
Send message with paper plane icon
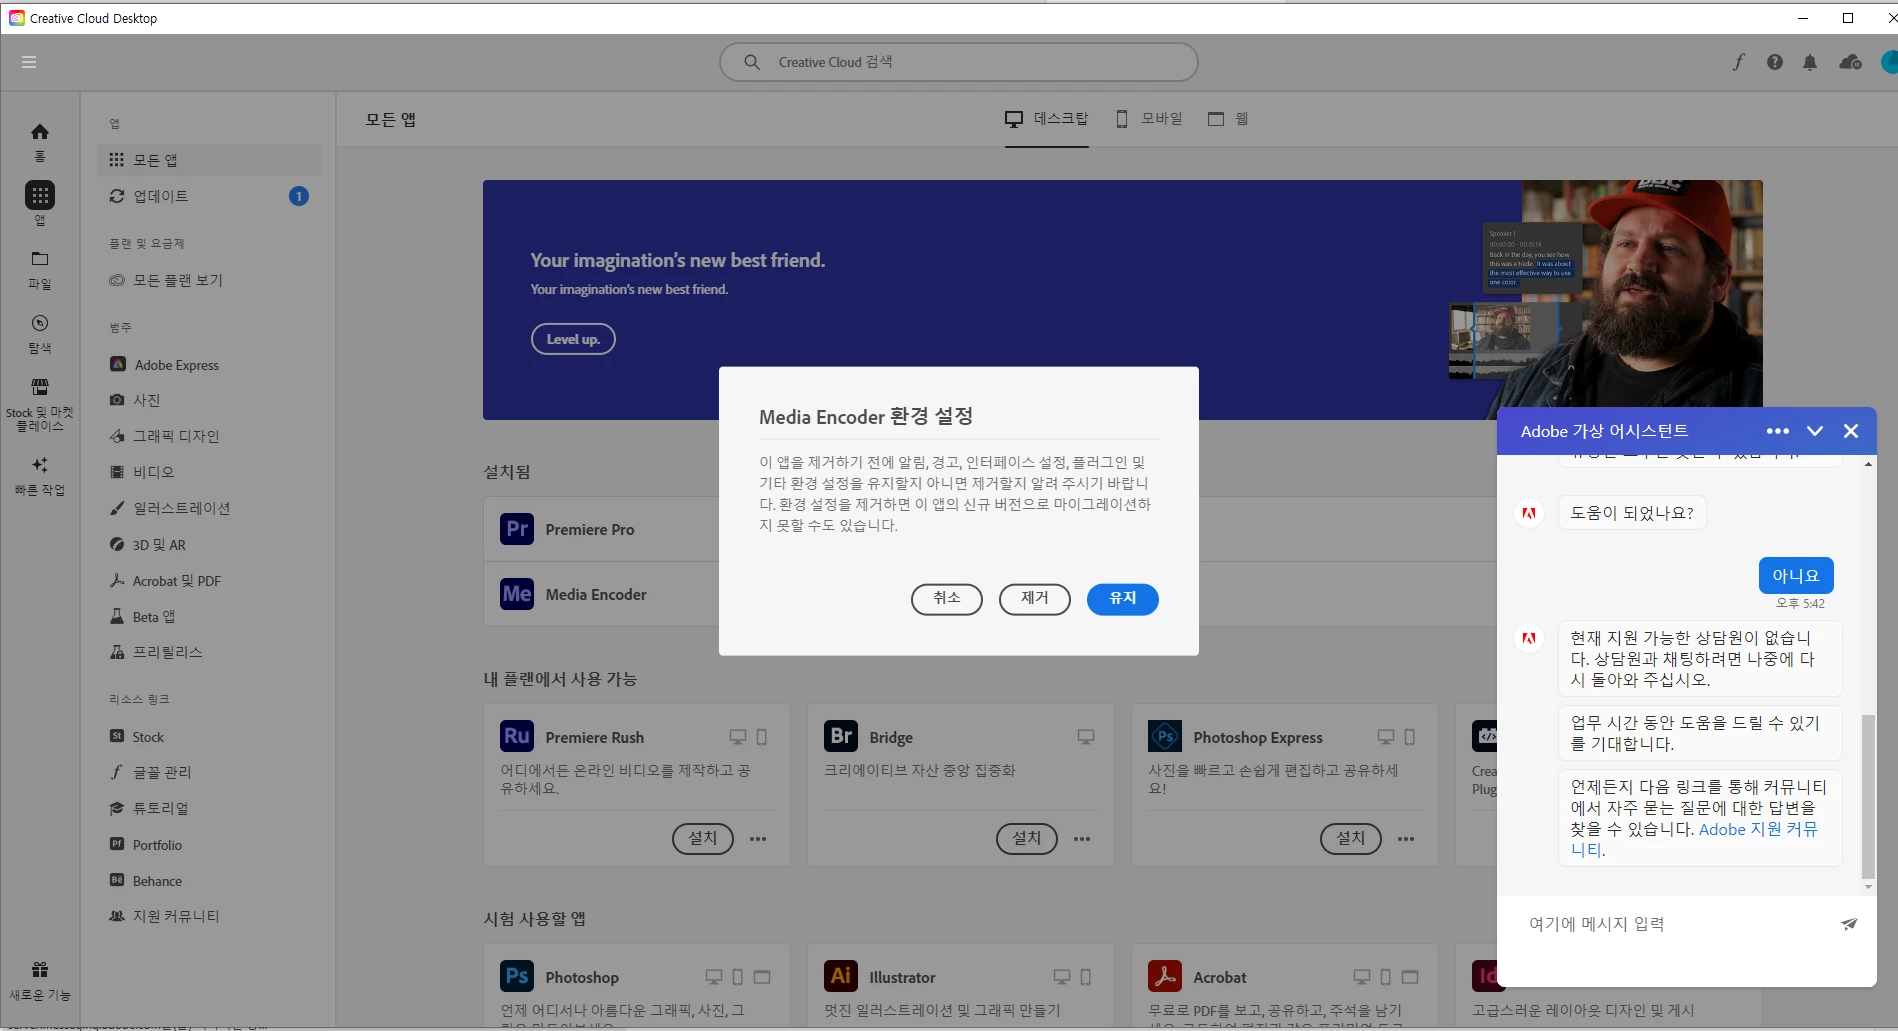pyautogui.click(x=1849, y=924)
